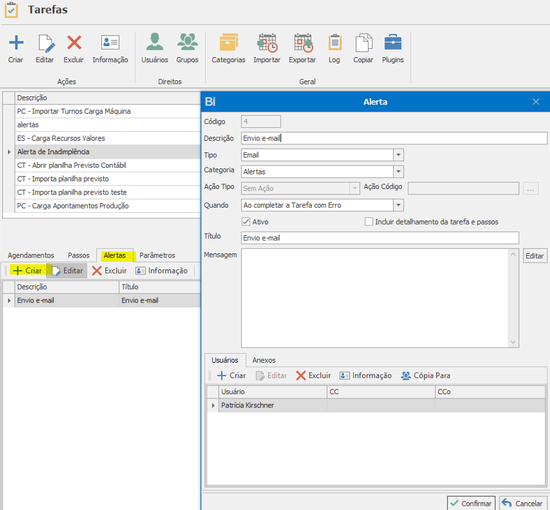Toggle the Ativo checkbox
Viewport: 550px width, 510px height.
click(x=246, y=222)
